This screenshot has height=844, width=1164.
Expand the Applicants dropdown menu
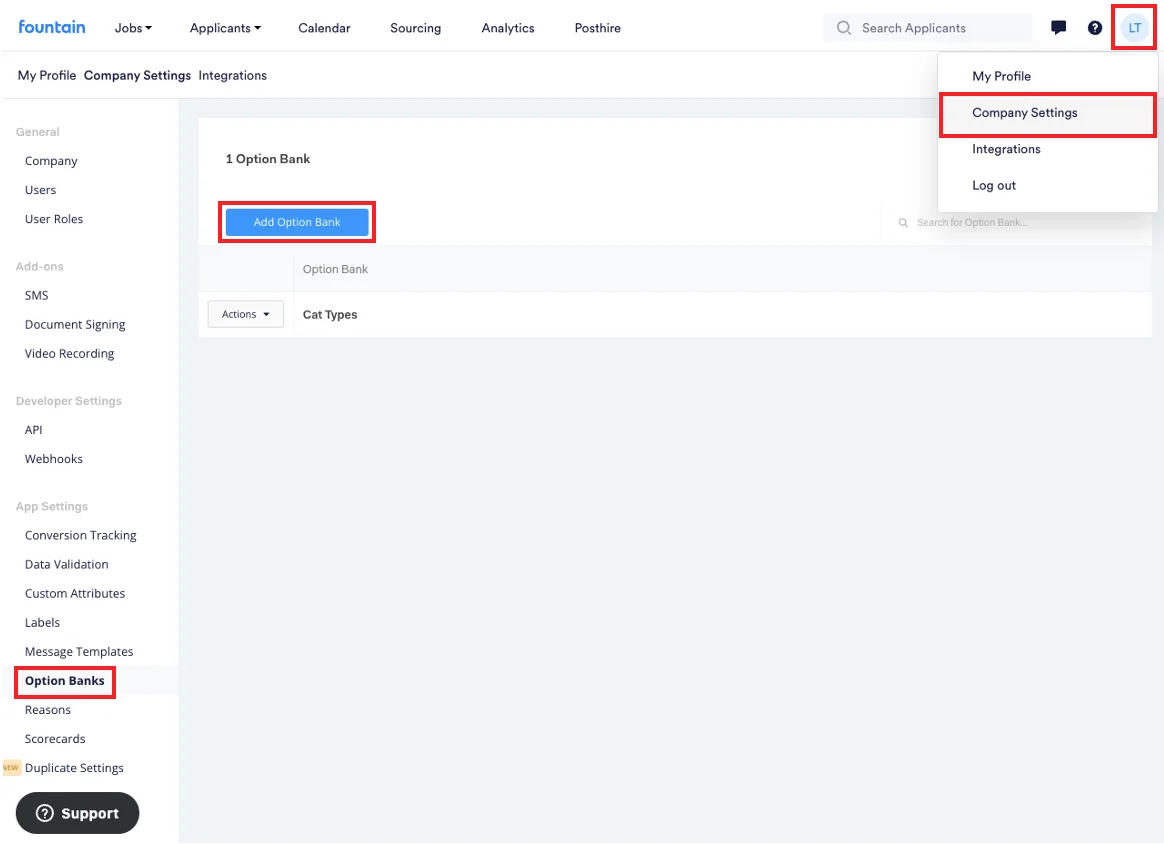tap(225, 27)
